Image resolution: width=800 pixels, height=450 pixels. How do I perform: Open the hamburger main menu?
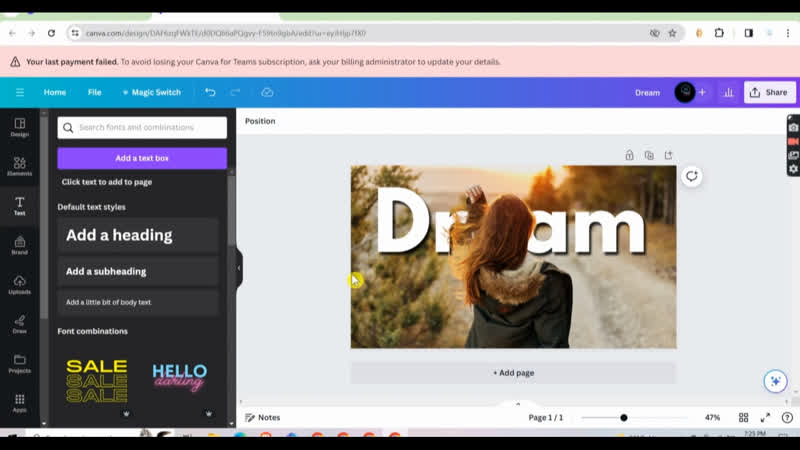20,92
